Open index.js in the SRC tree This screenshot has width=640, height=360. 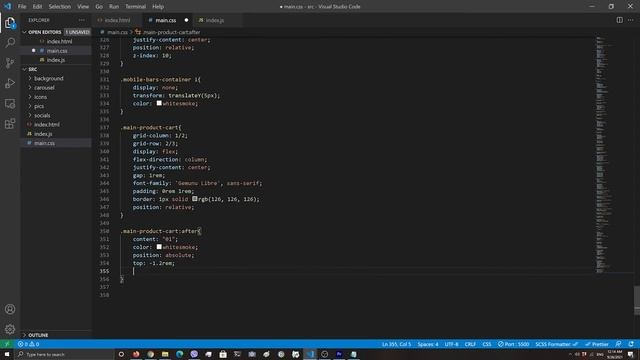(x=43, y=134)
